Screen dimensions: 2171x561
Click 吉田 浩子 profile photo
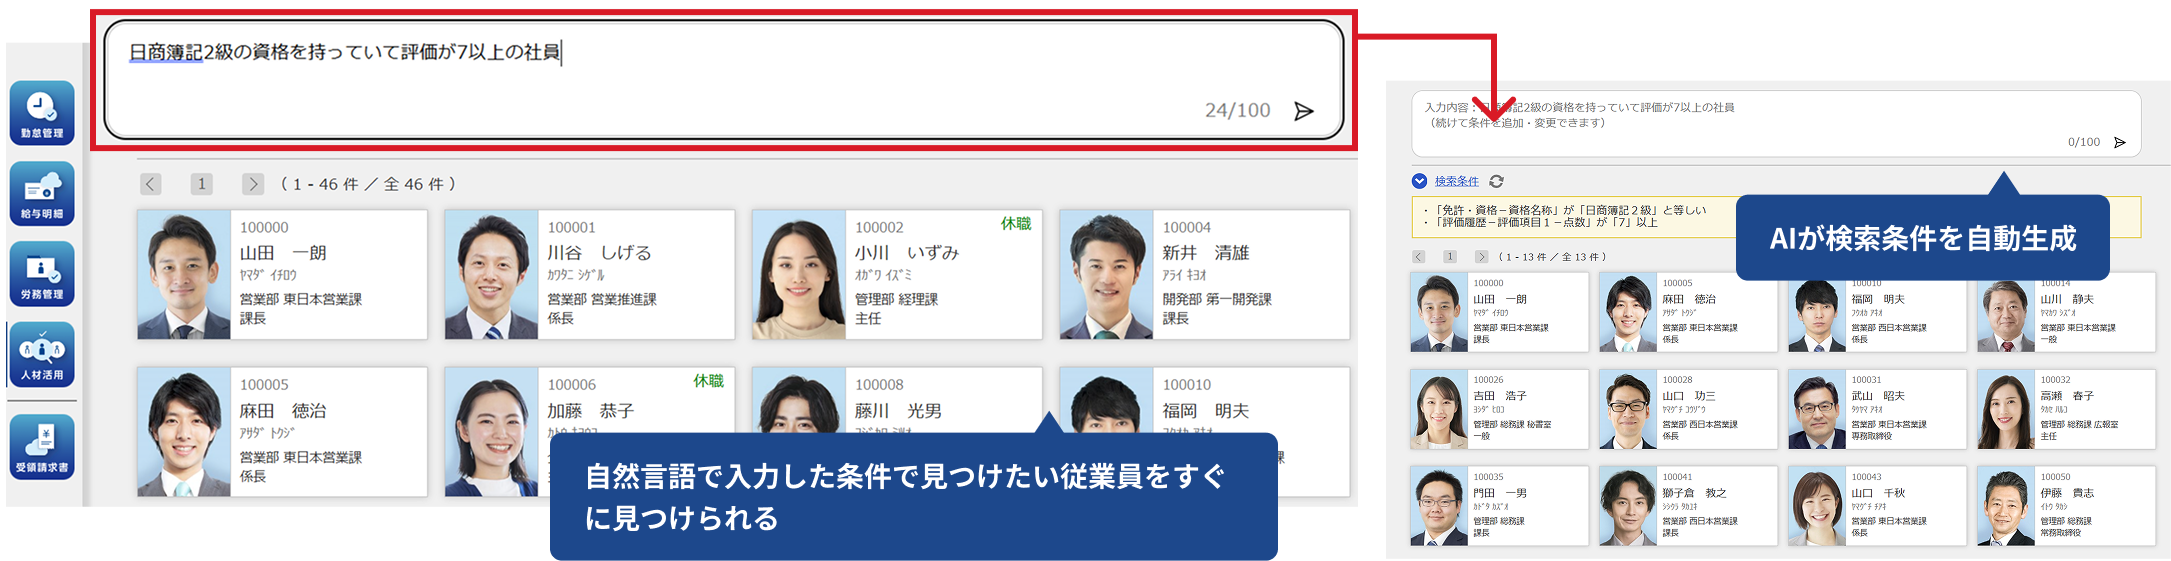(1439, 409)
